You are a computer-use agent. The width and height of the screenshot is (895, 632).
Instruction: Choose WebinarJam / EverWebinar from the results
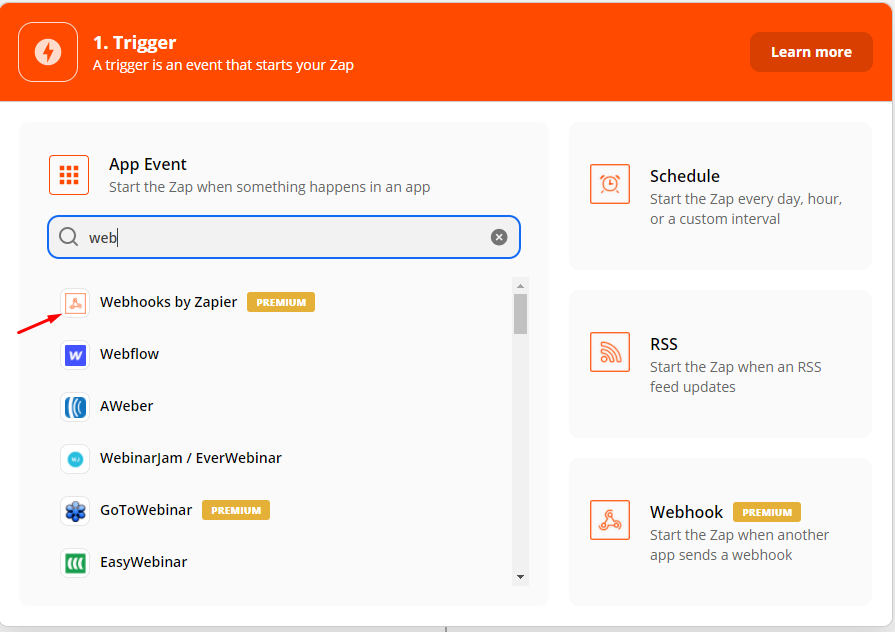(190, 458)
